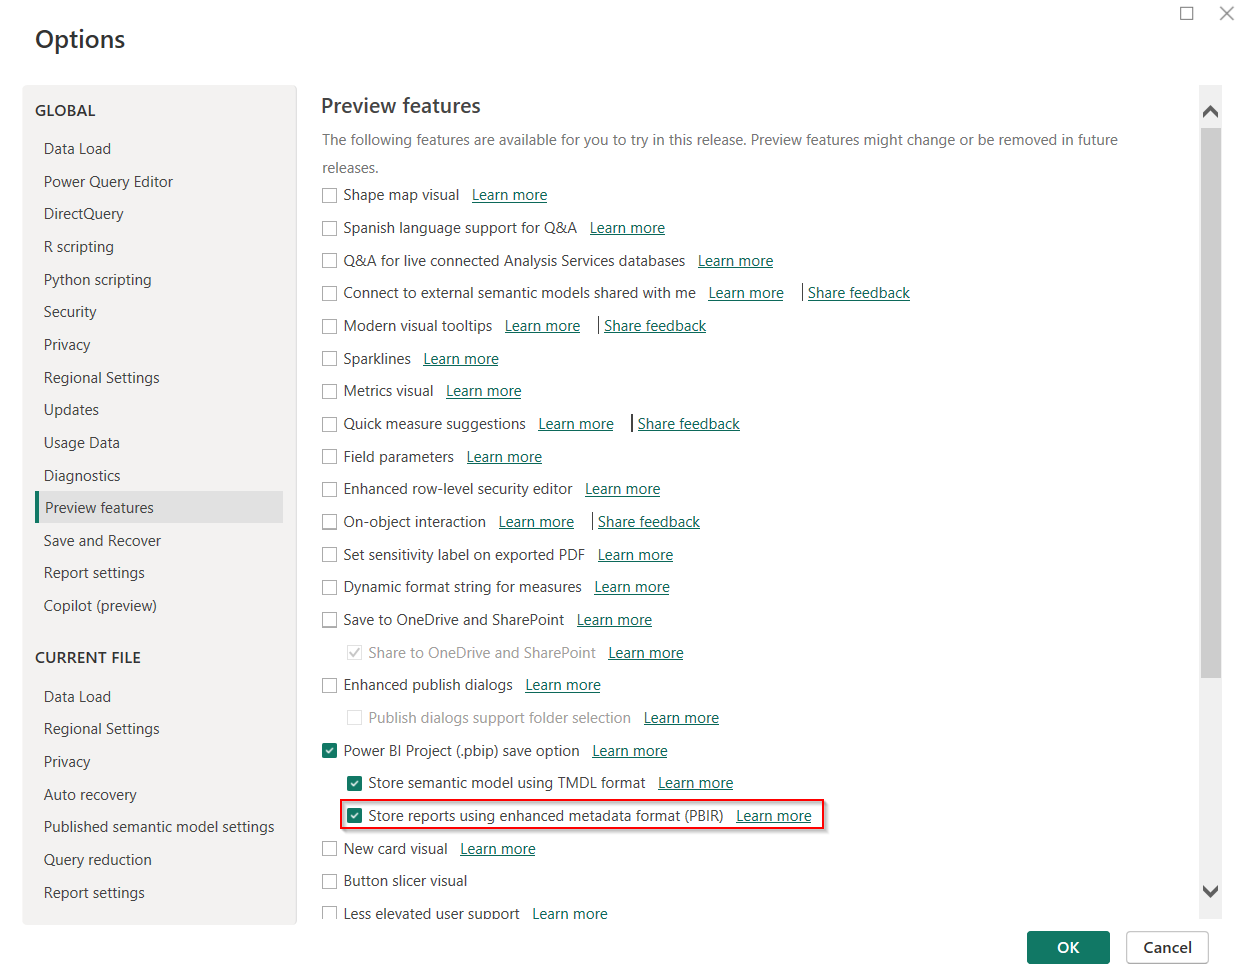Tick the Button slicer visual checkbox
Screen dimensions: 1242x977
coord(329,881)
